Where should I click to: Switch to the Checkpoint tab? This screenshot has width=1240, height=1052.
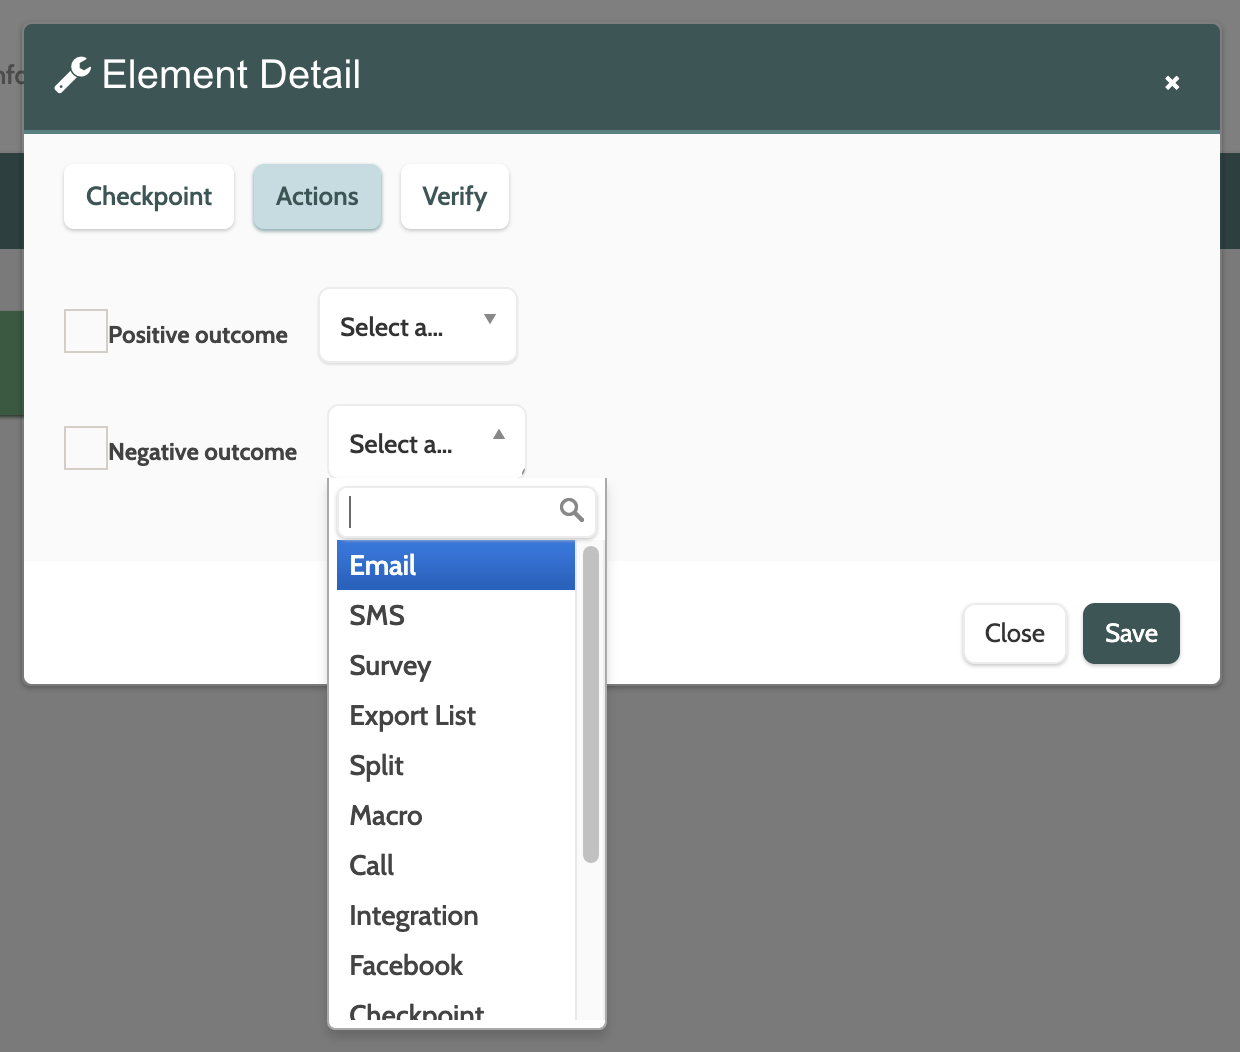149,197
